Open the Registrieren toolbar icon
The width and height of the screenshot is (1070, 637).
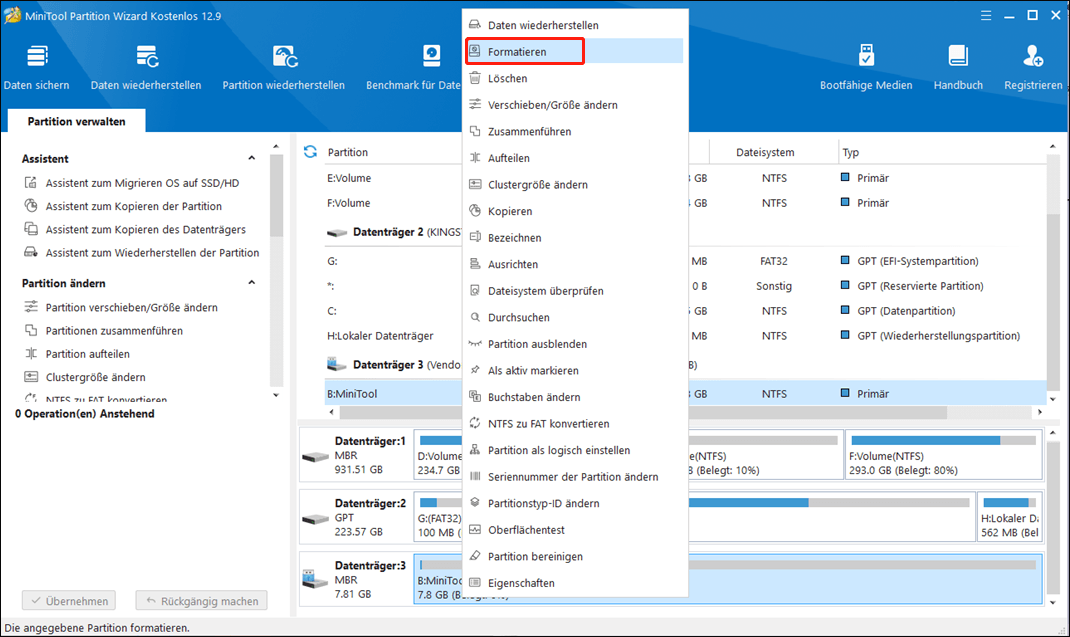[x=1033, y=57]
